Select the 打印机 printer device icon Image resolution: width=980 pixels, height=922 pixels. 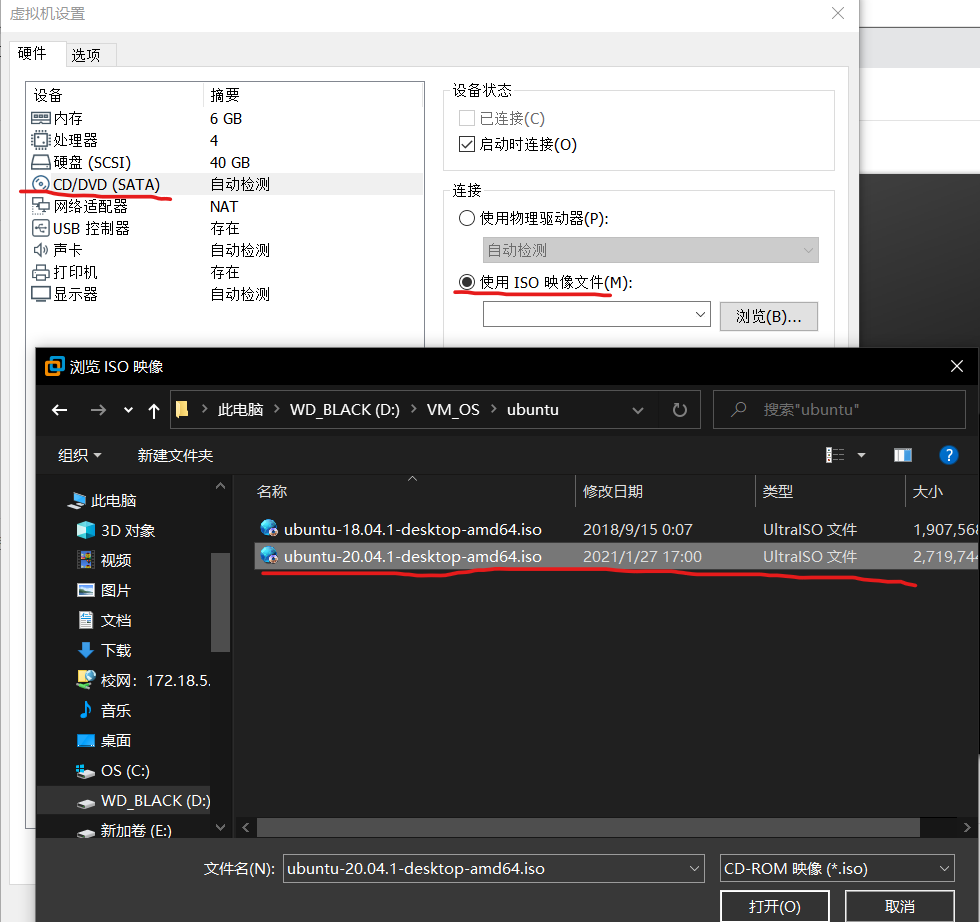point(42,271)
